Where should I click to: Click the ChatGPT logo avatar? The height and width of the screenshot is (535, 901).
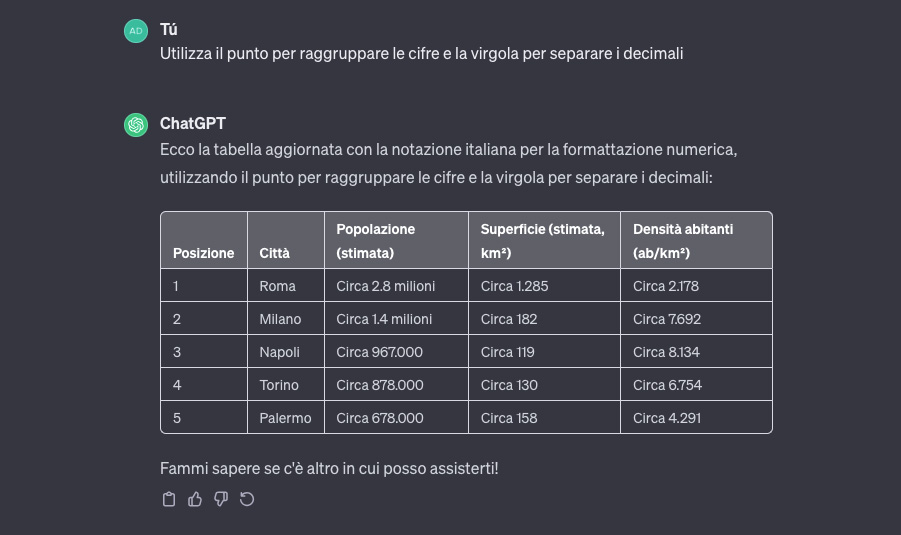tap(135, 125)
